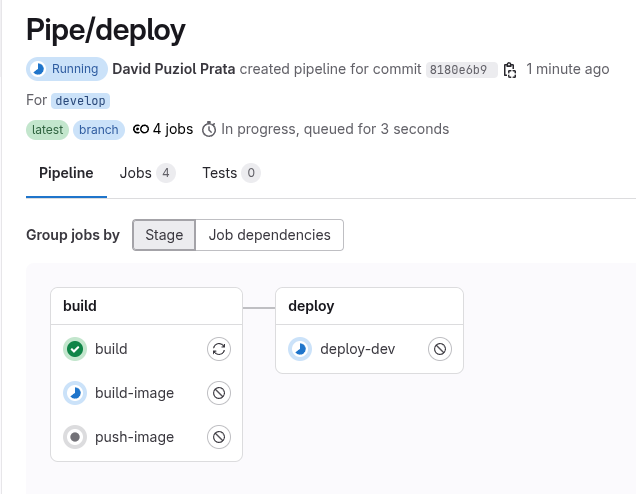Image resolution: width=636 pixels, height=494 pixels.
Task: Cancel the deploy-dev job
Action: pos(440,349)
